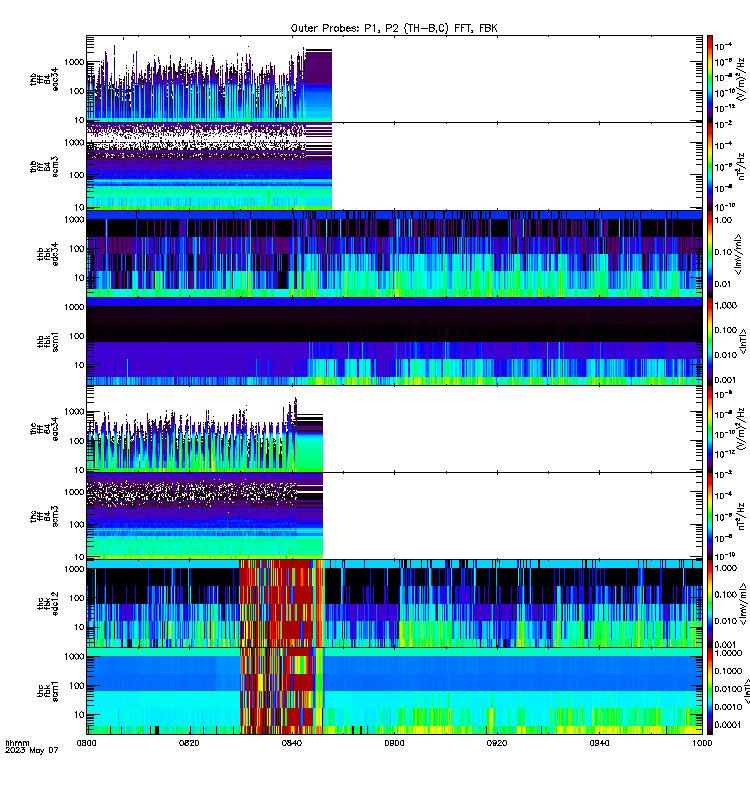The image size is (750, 800).
Task: Click the 10 frequency tick of thc fbk scm1
Action: tap(79, 715)
